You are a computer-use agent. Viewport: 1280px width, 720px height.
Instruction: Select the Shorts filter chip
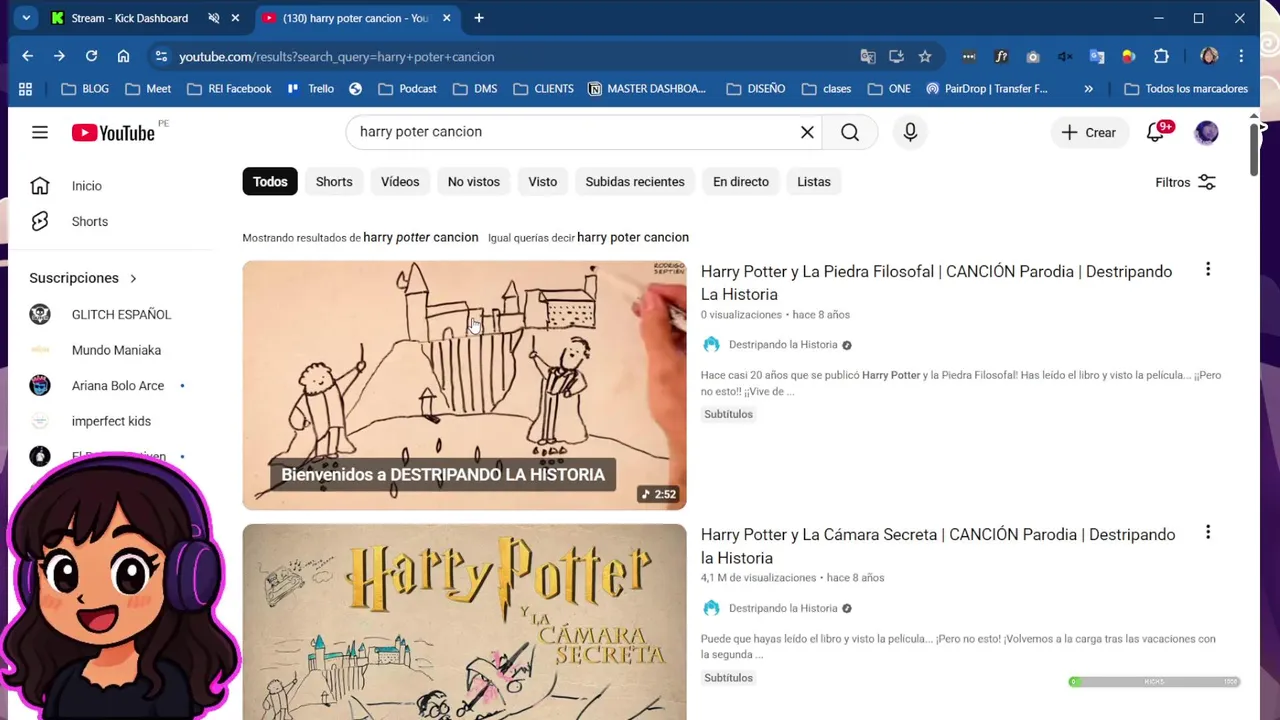[334, 181]
